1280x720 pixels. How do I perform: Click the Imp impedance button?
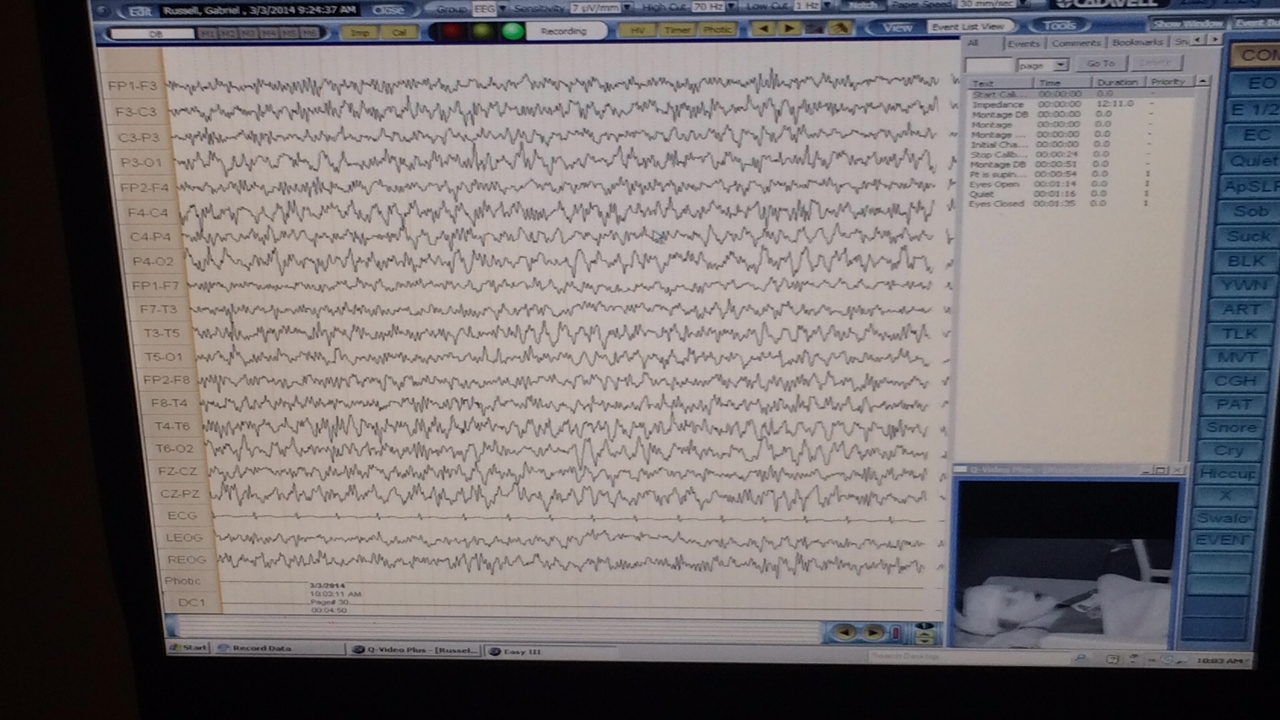[x=359, y=32]
